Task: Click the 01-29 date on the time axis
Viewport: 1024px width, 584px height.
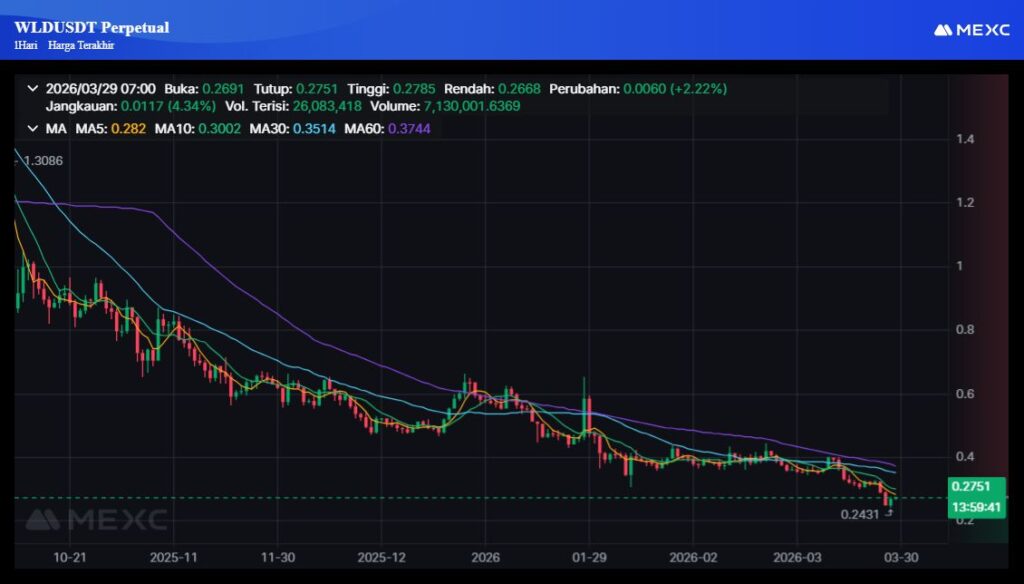Action: click(x=588, y=556)
